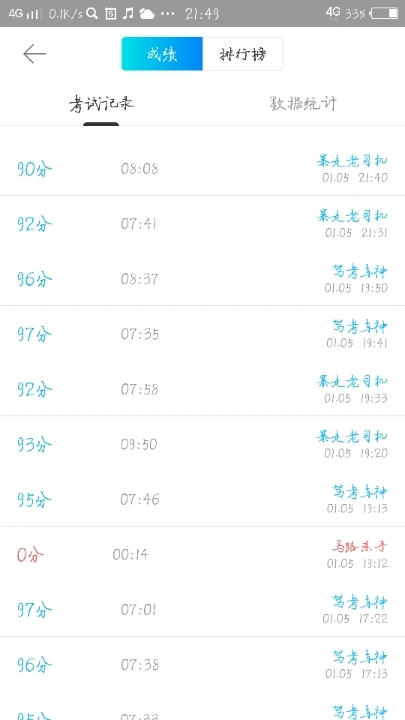Open the 97分 record at 17:22

(202, 609)
